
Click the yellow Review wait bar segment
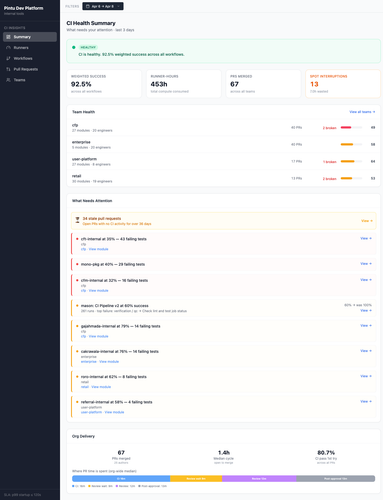pos(196,479)
